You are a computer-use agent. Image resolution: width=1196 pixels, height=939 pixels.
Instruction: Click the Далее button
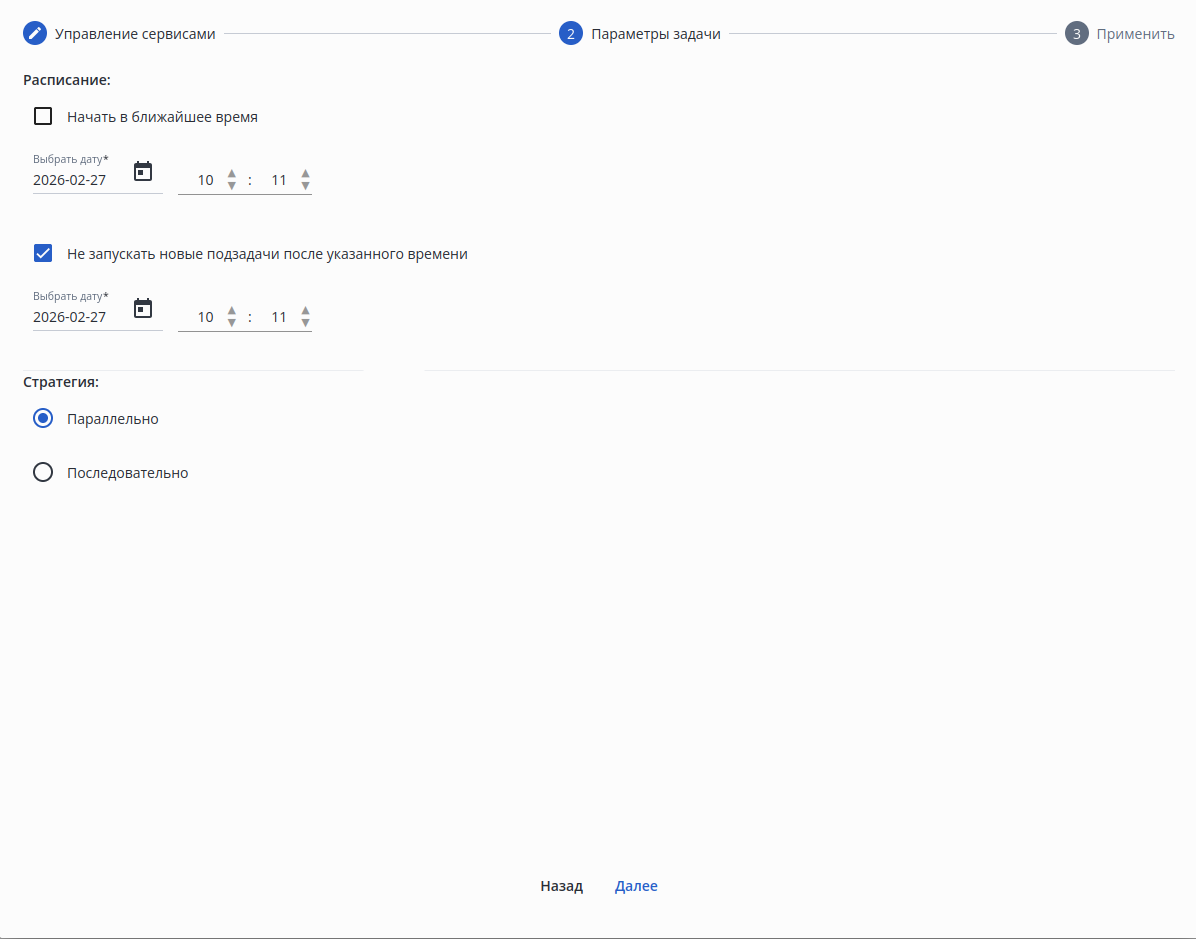point(636,886)
